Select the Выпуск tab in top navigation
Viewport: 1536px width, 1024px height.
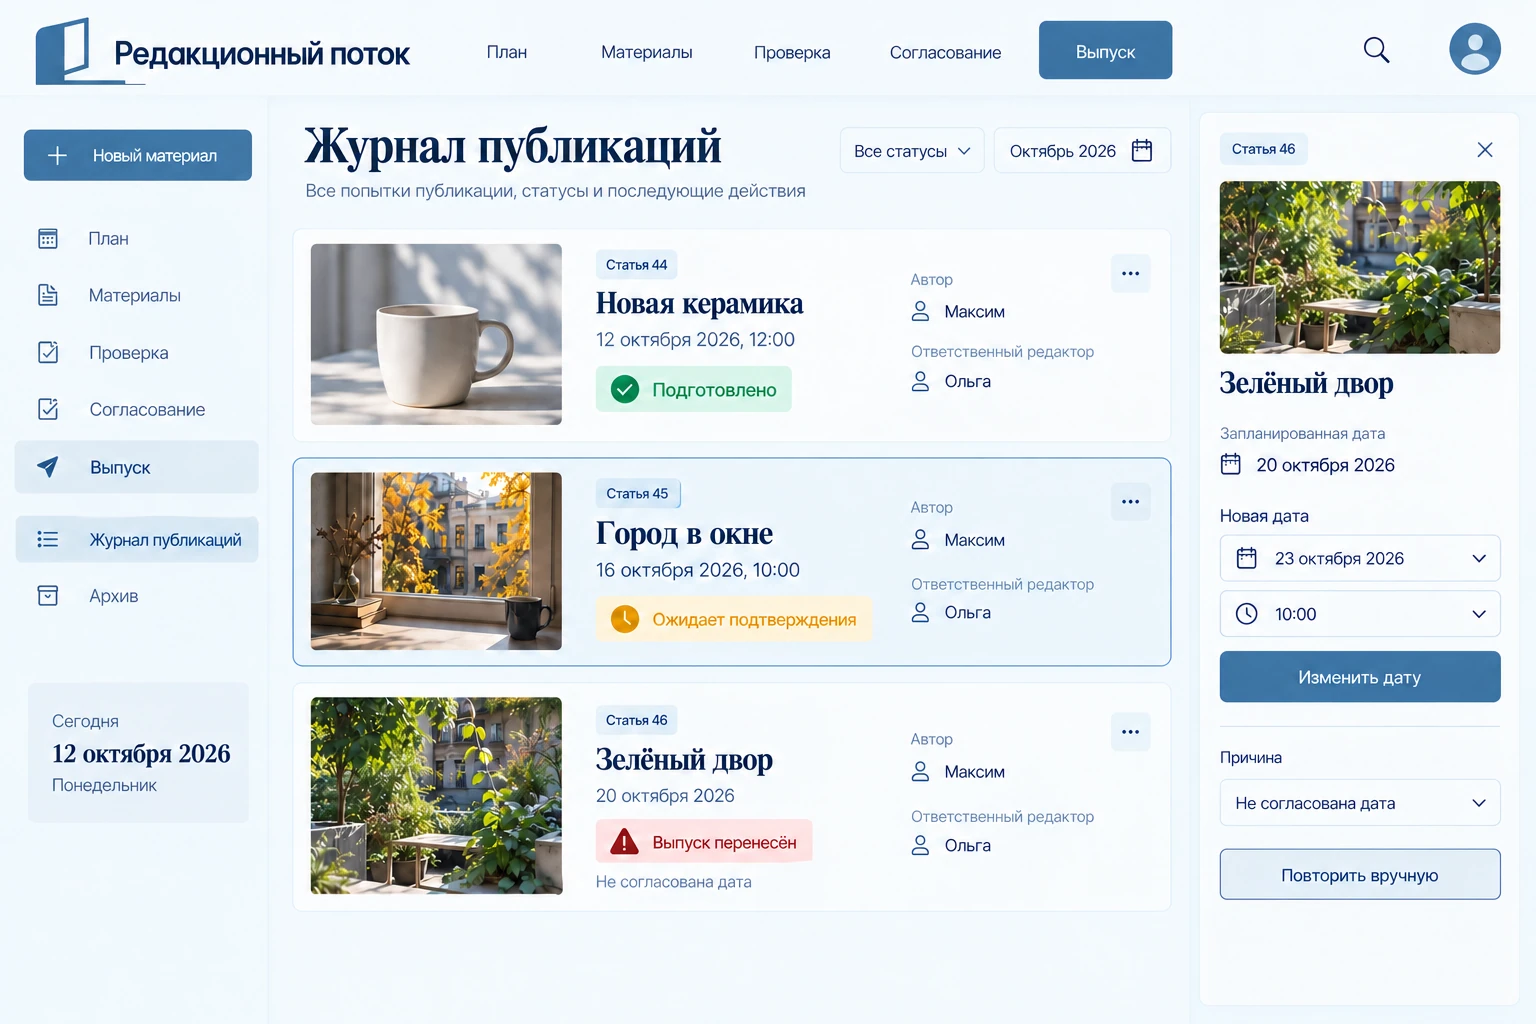tap(1105, 50)
